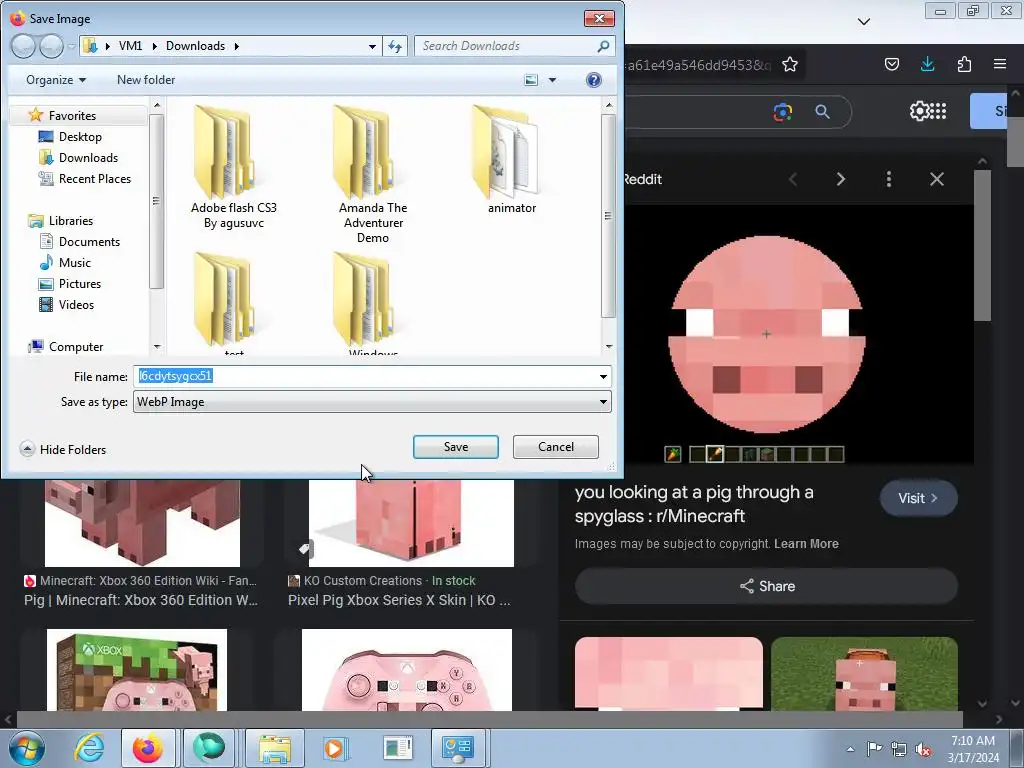
Task: Open Windows Media Player from the taskbar
Action: (x=335, y=748)
